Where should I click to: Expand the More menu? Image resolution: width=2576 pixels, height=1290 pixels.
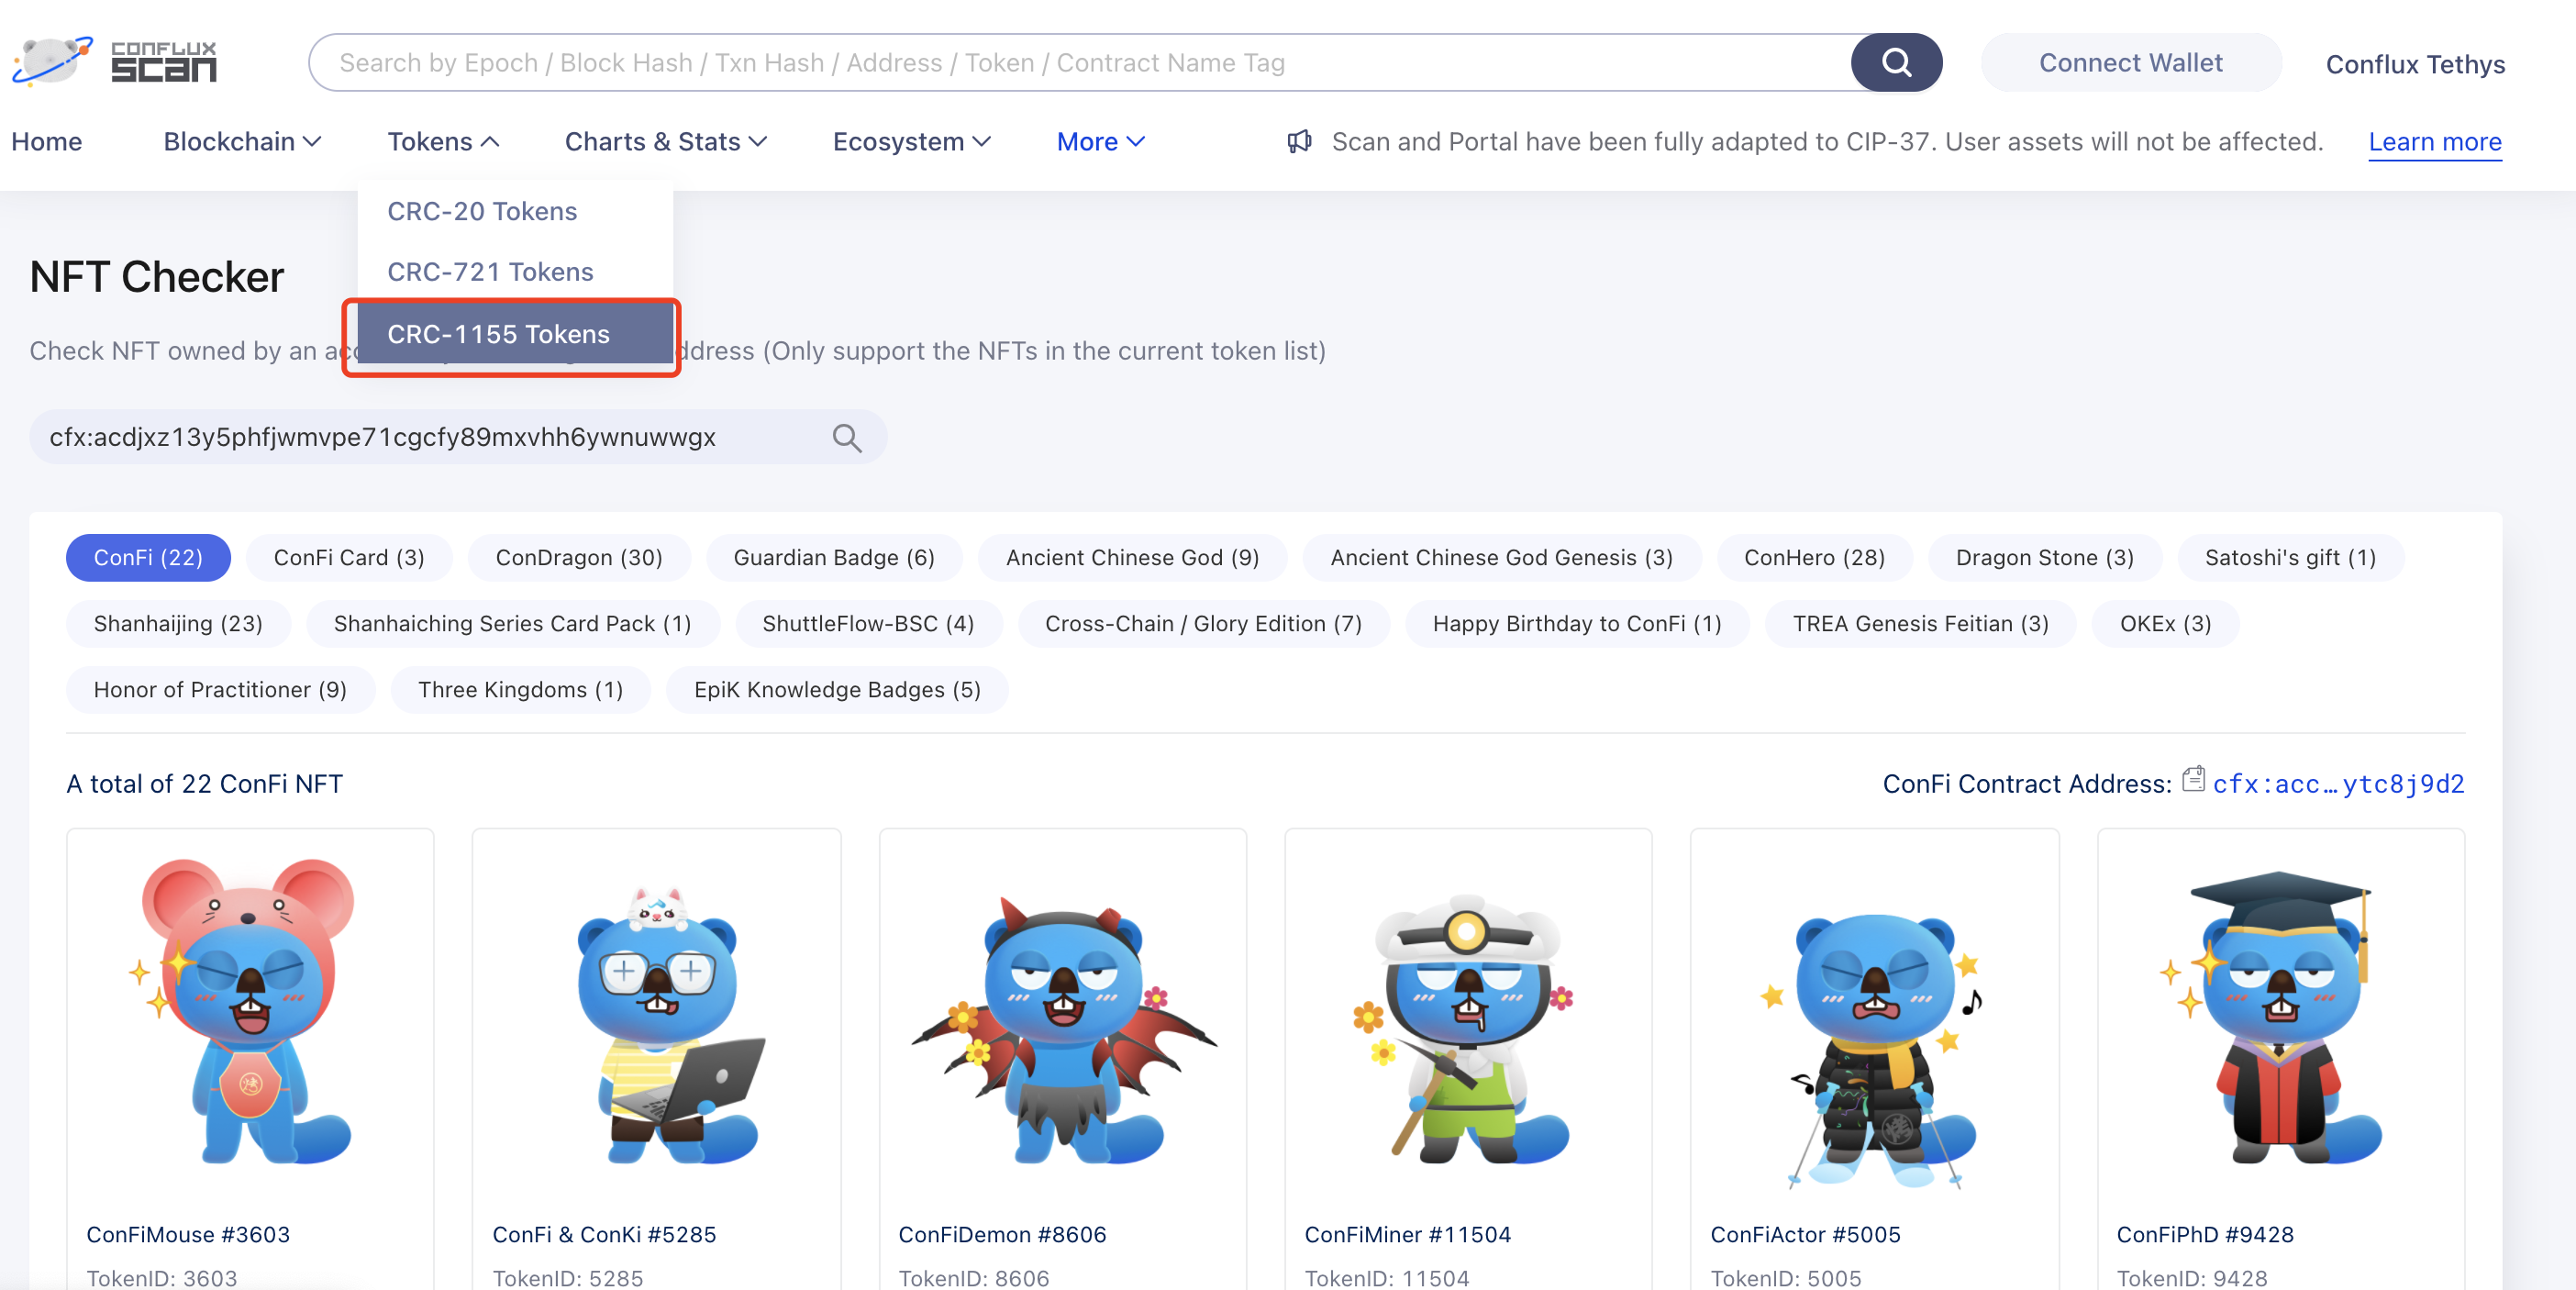tap(1100, 141)
